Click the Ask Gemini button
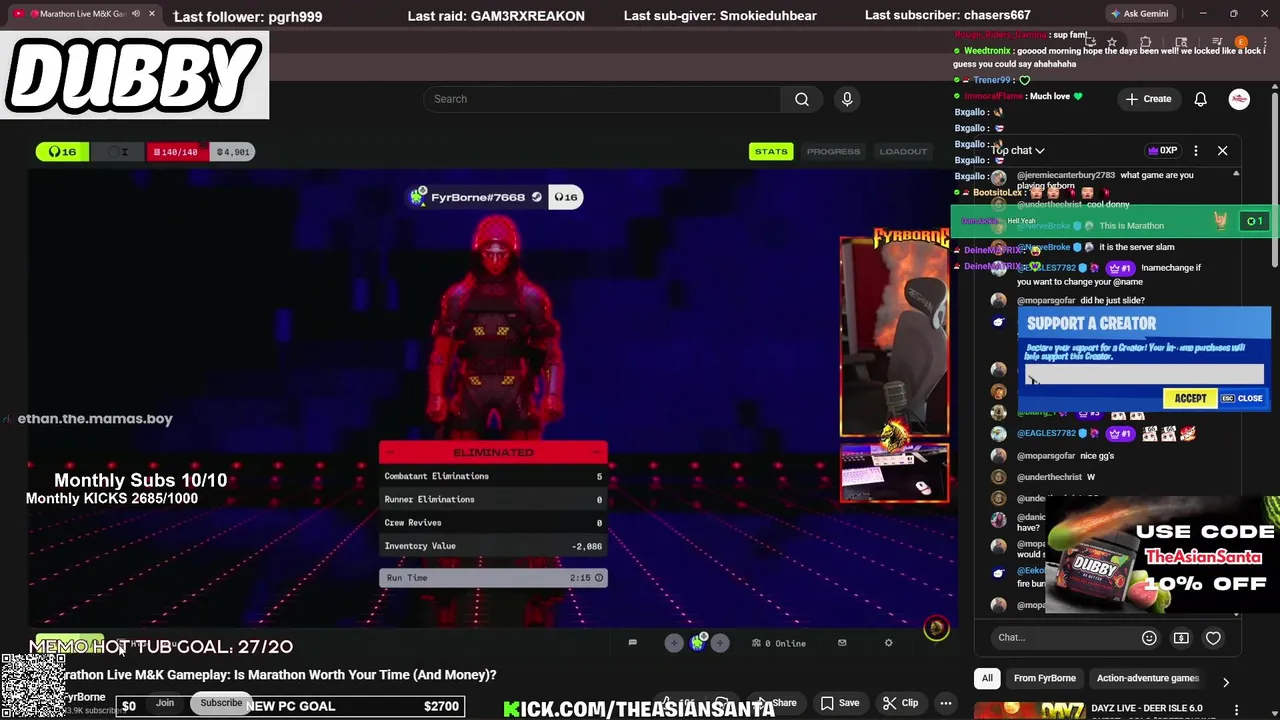The height and width of the screenshot is (720, 1280). tap(1139, 14)
